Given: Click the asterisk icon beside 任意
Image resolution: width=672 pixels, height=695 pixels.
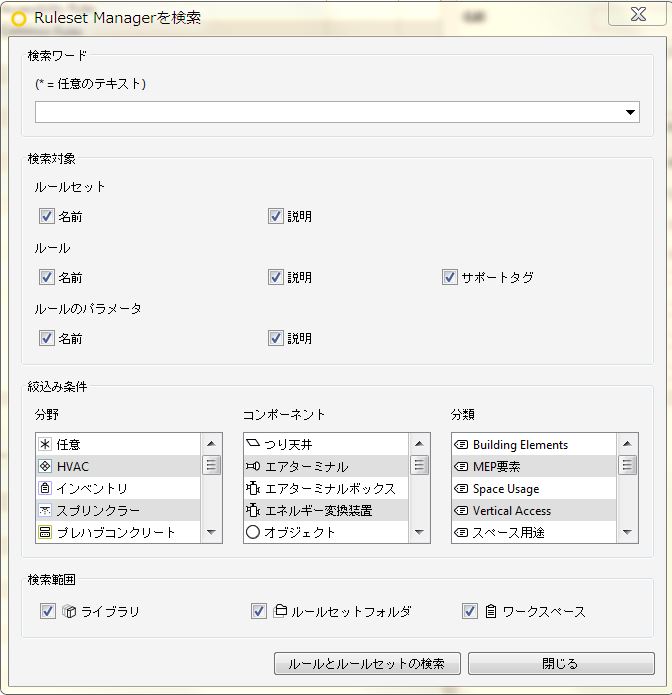Looking at the screenshot, I should tap(45, 444).
